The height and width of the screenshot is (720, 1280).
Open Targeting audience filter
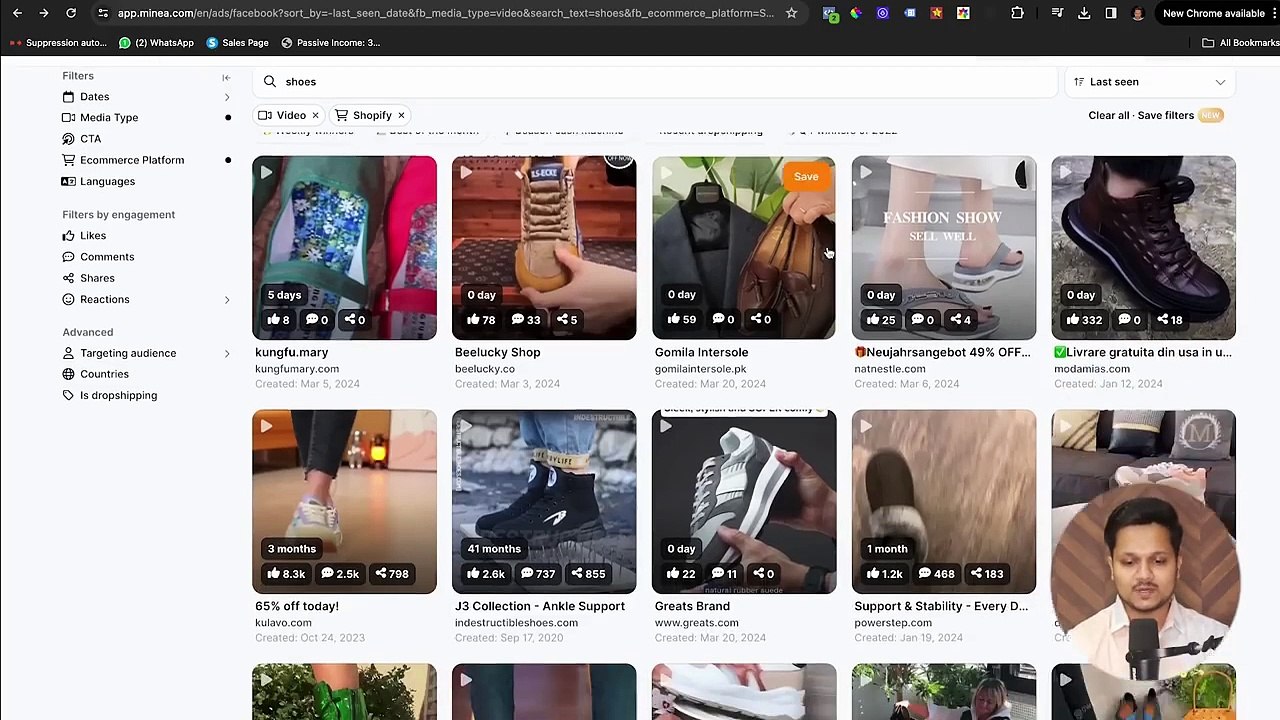[128, 353]
